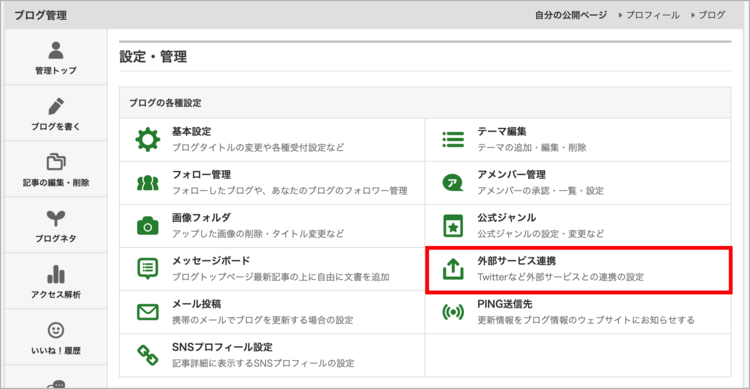This screenshot has width=750, height=389.
Task: Click description Twitterなど外部サービスとの連携の設定
Action: pos(561,277)
